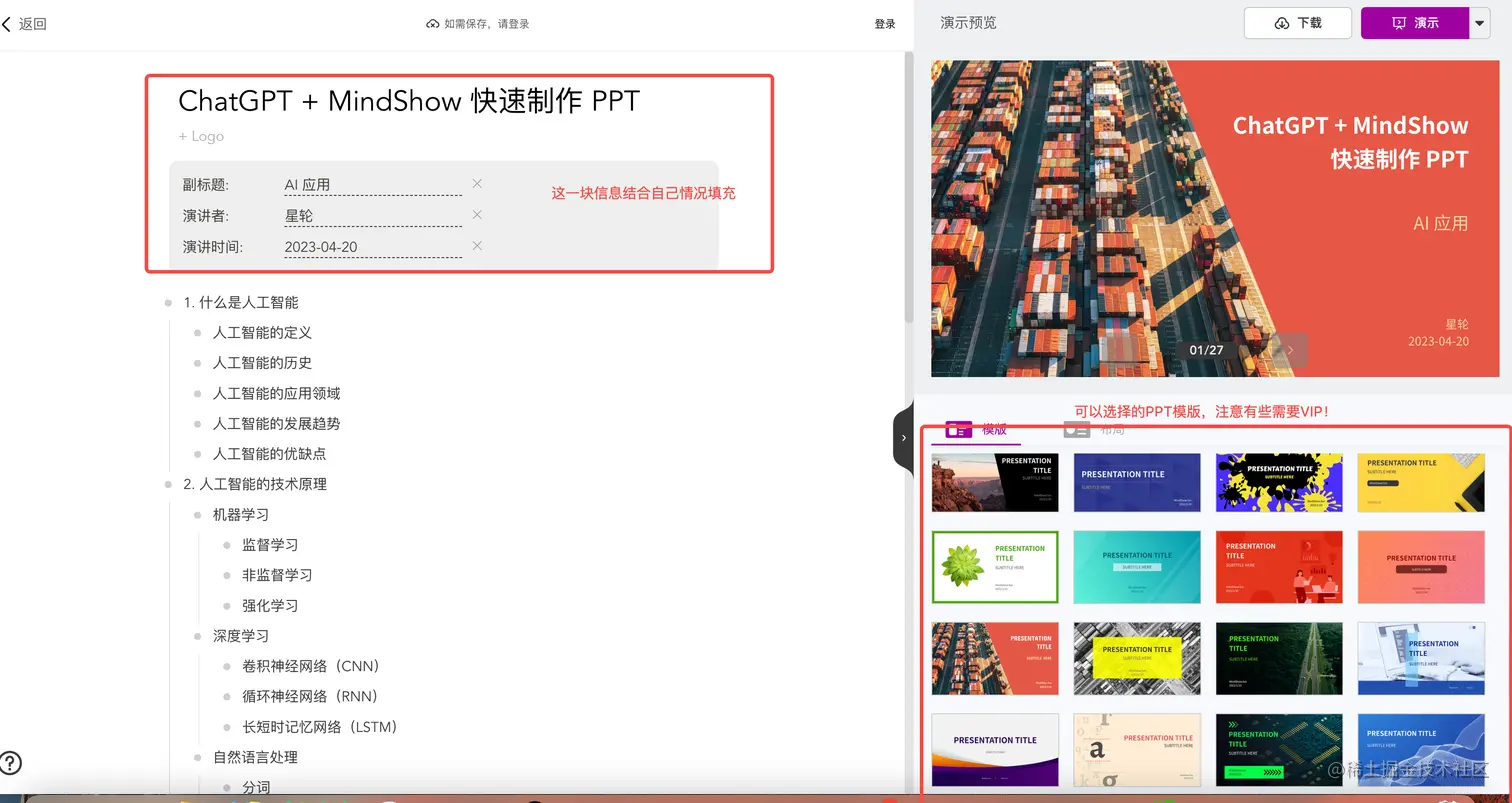Select the grayscale yellow-box template

click(x=1137, y=658)
